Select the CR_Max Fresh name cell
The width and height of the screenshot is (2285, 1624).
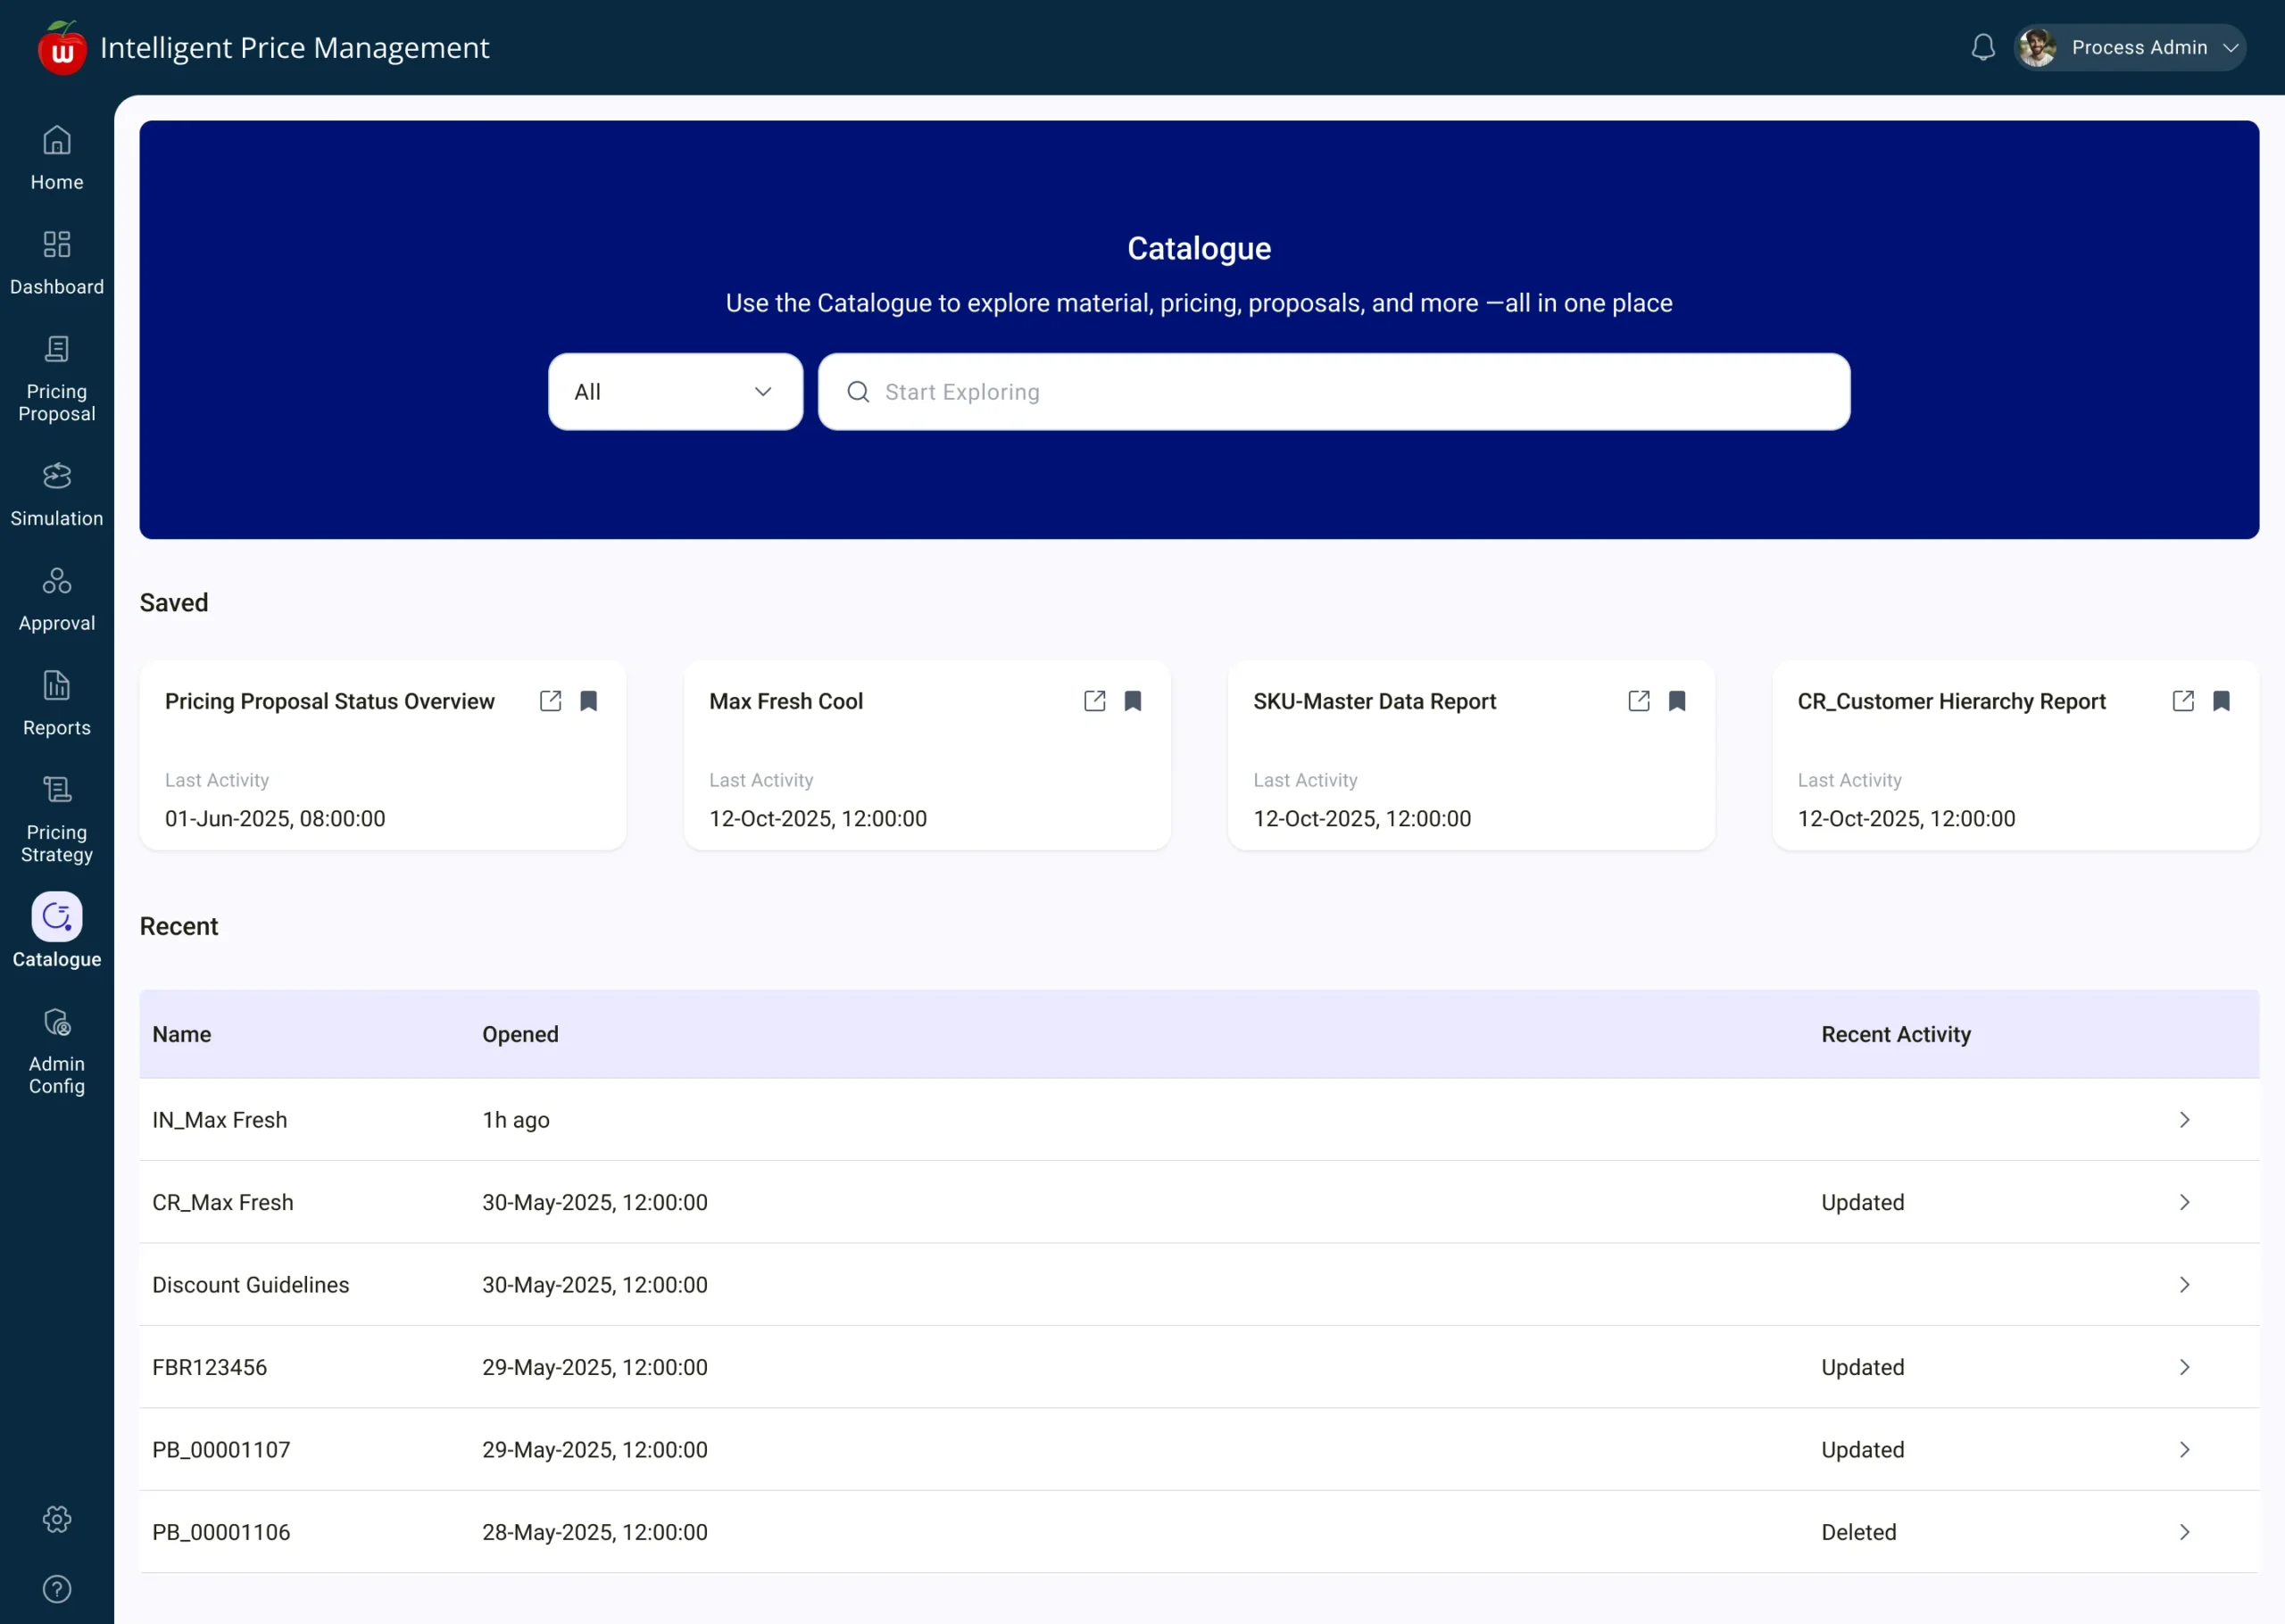[x=223, y=1202]
